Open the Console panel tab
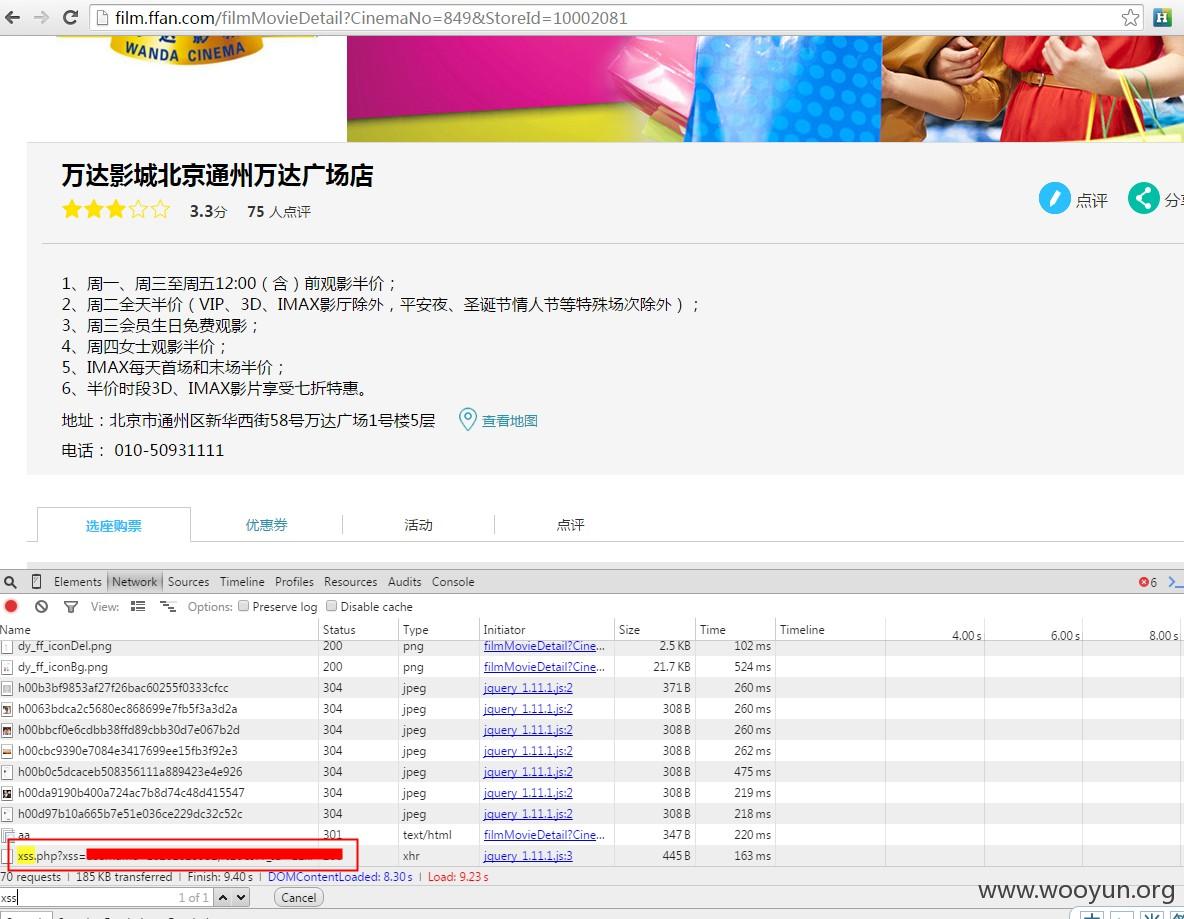Screen dimensions: 1184x919 tap(453, 581)
